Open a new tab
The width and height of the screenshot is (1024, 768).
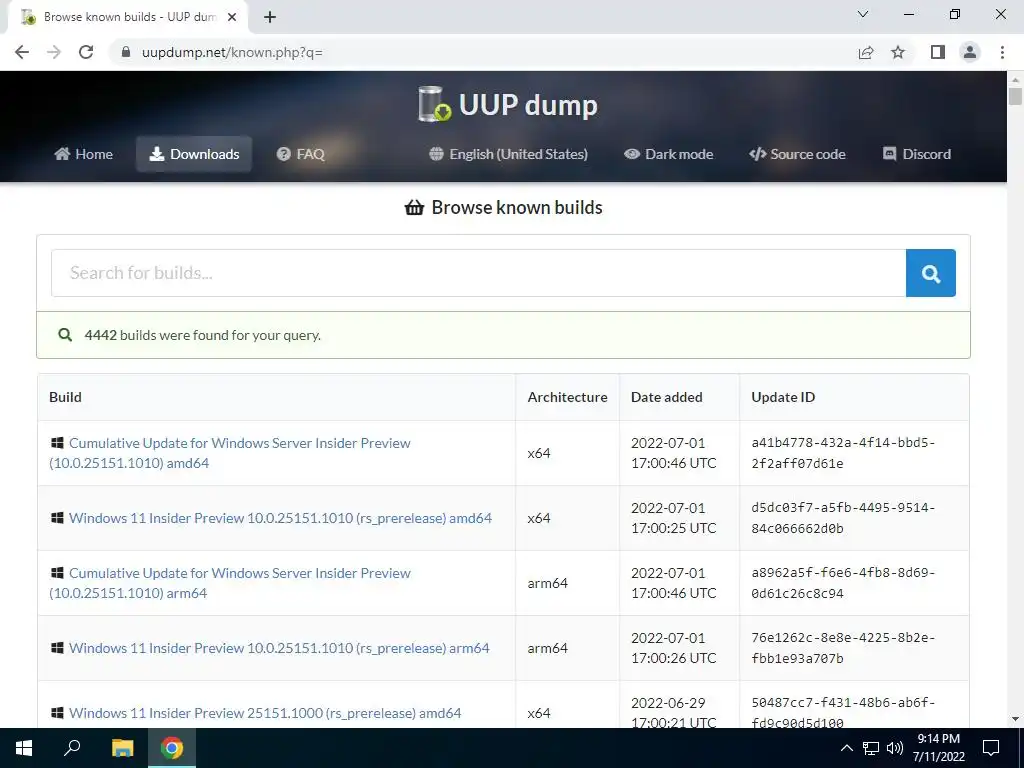click(x=270, y=17)
